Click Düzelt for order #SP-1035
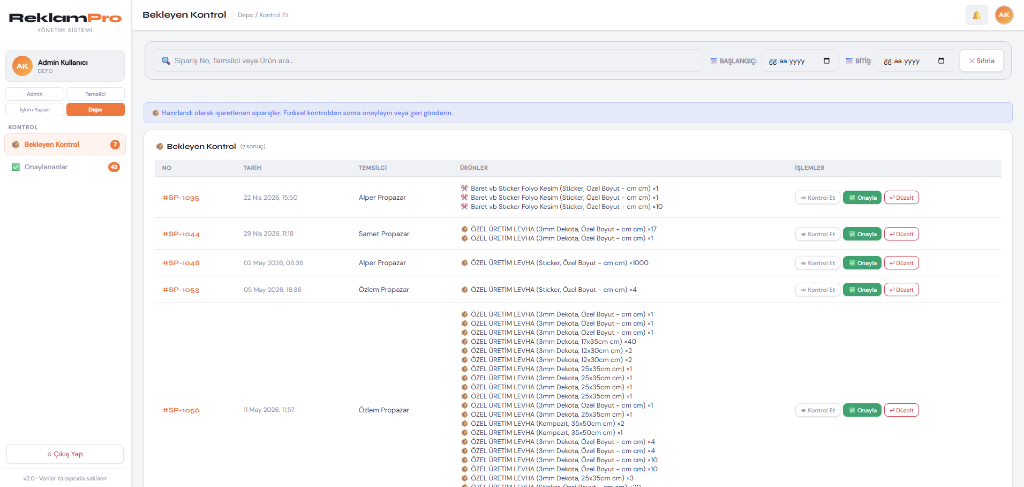This screenshot has width=1024, height=487. point(901,197)
